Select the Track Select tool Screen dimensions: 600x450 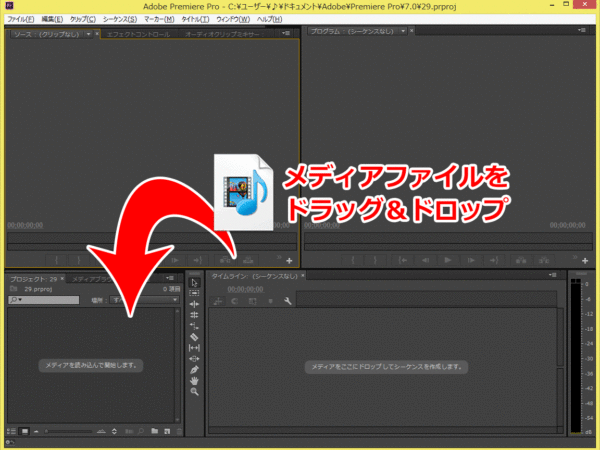click(x=194, y=293)
